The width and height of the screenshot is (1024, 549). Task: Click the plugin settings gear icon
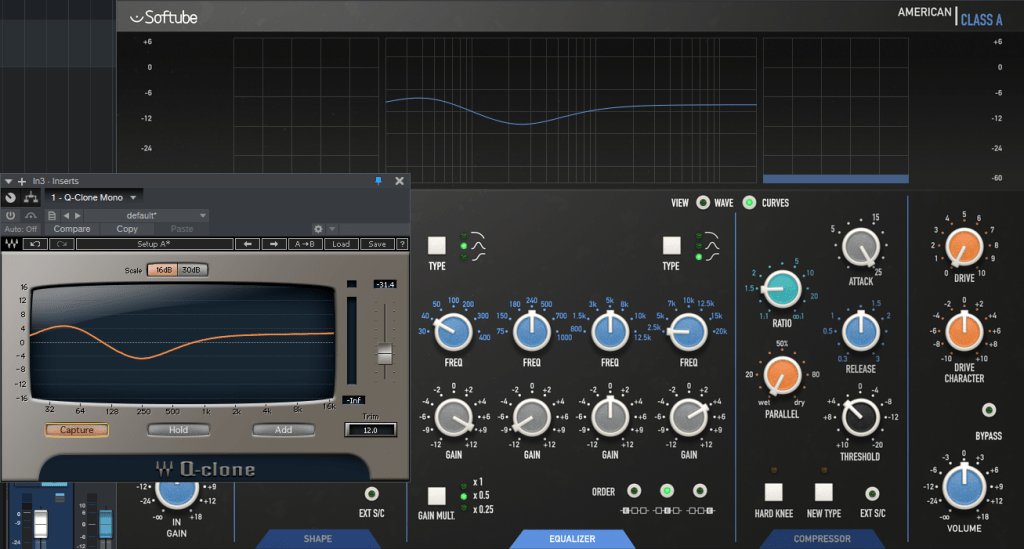click(x=319, y=229)
